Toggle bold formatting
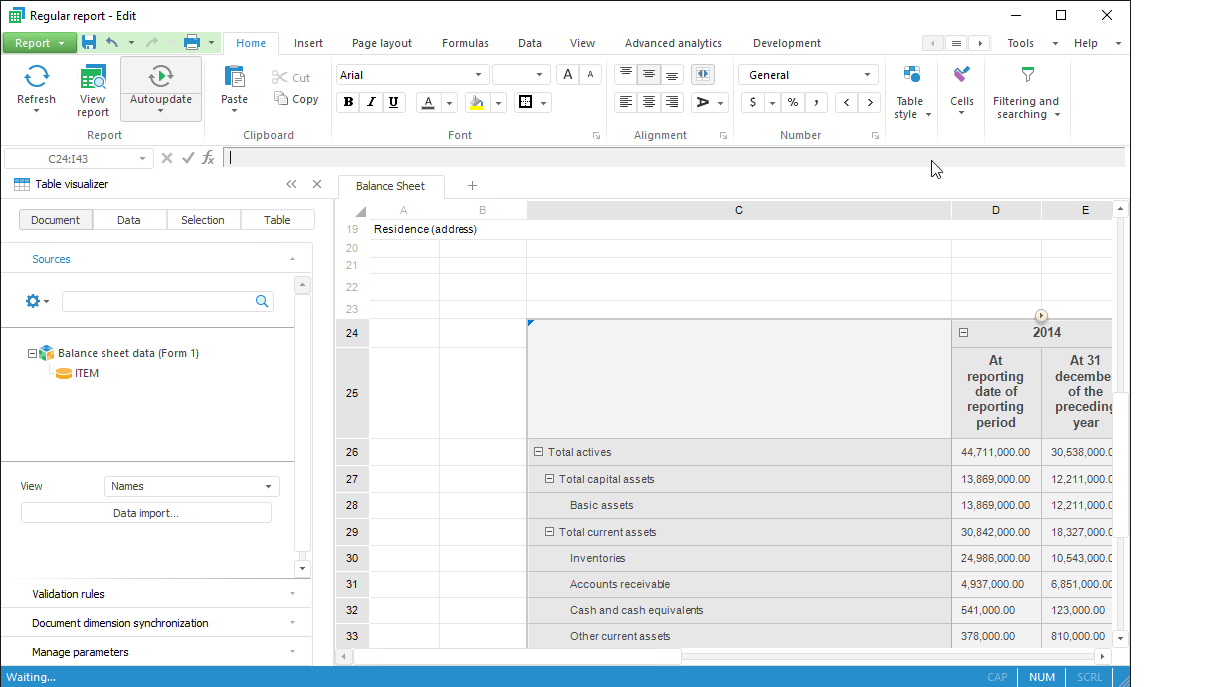This screenshot has width=1213, height=687. (x=348, y=102)
